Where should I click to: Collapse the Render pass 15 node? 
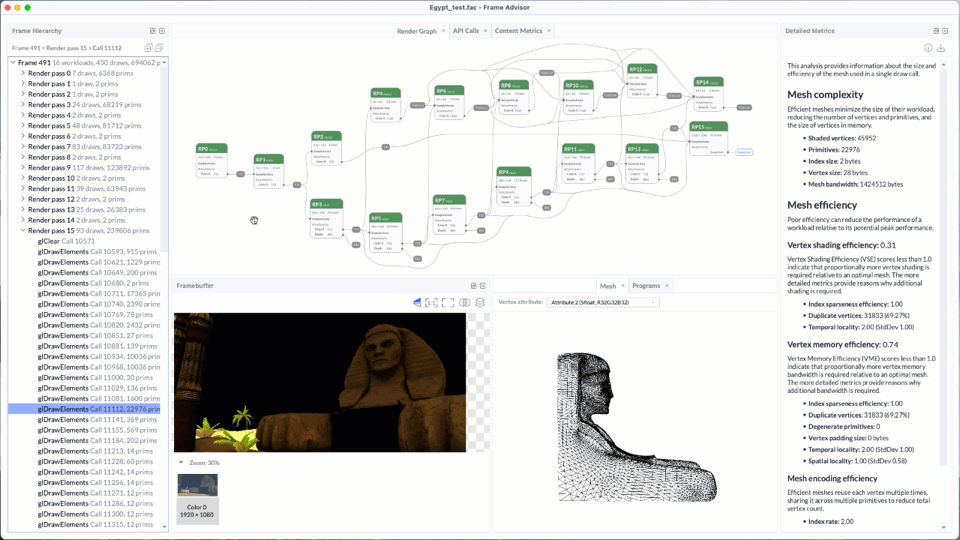[x=23, y=231]
